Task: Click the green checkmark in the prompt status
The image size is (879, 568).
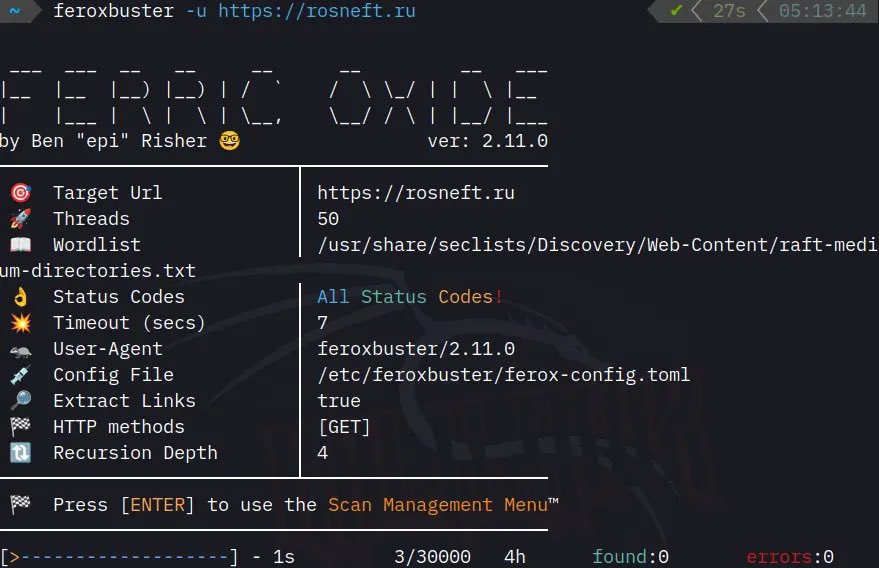Action: point(676,10)
